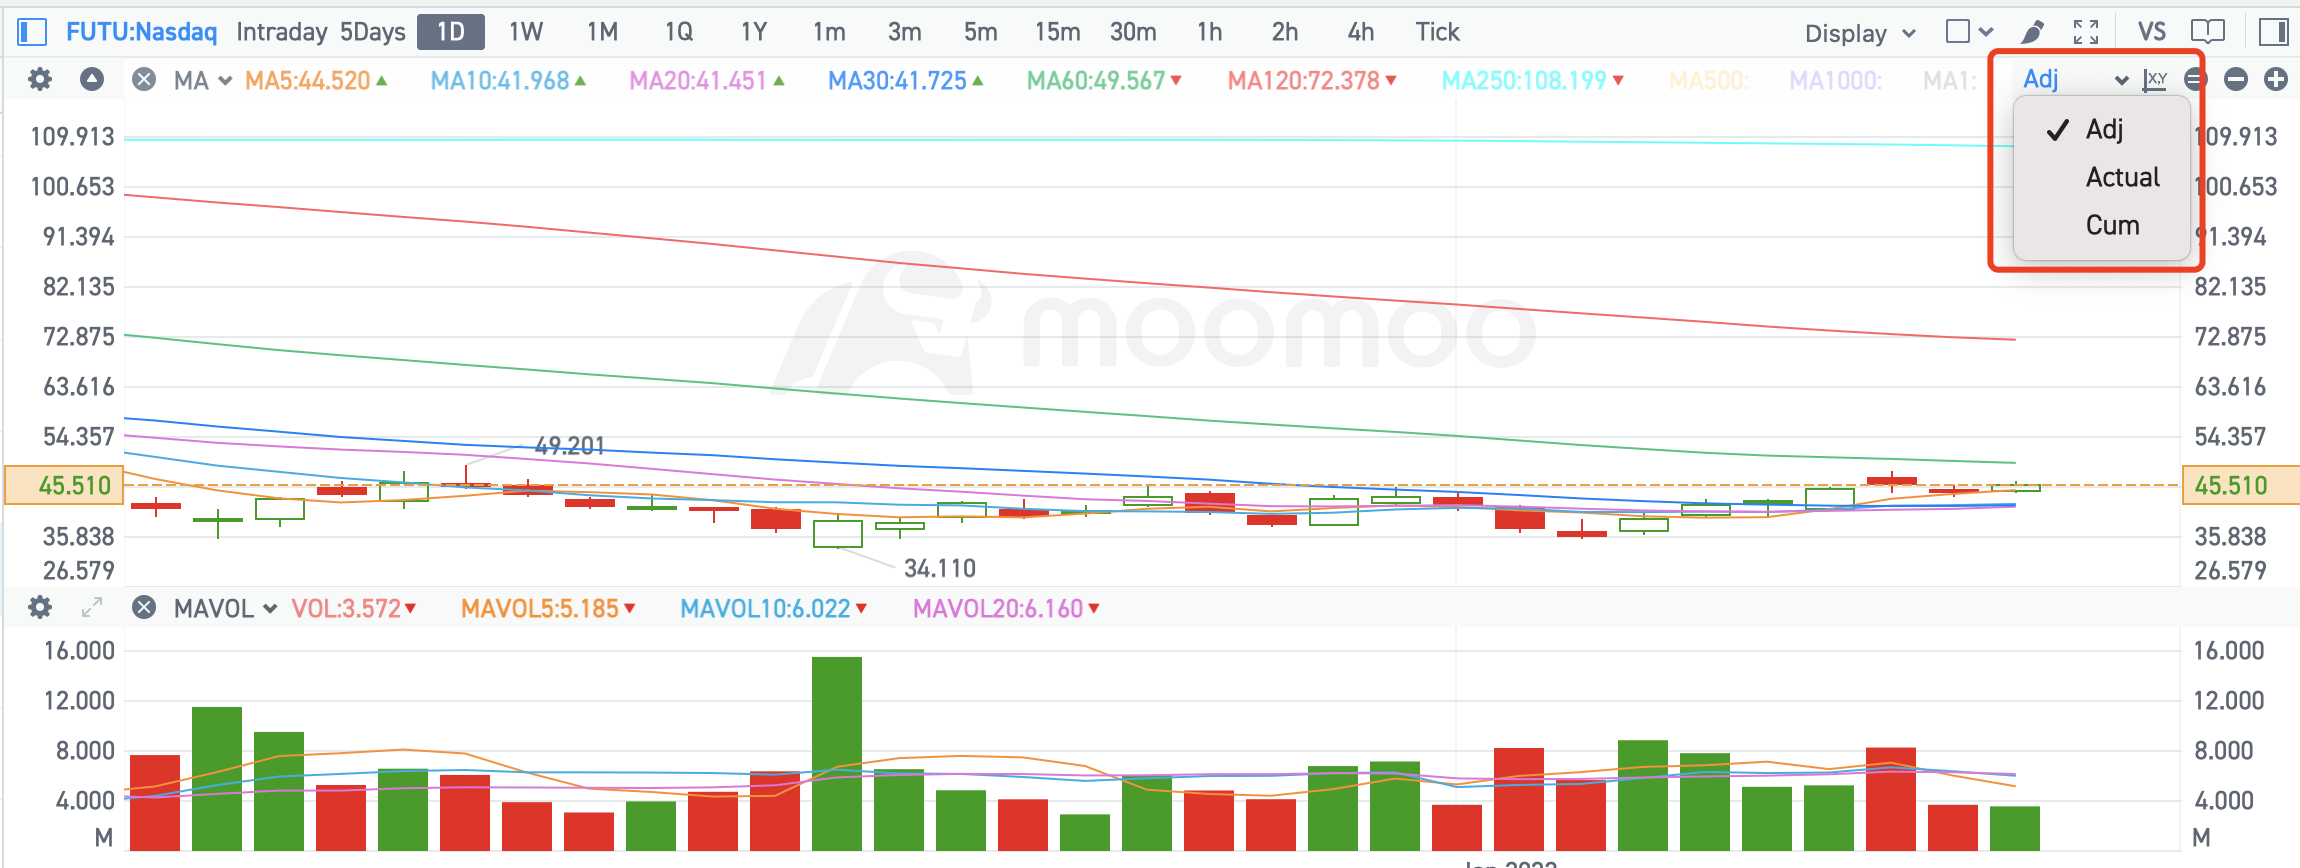Select the checked Adj option

[x=2102, y=129]
